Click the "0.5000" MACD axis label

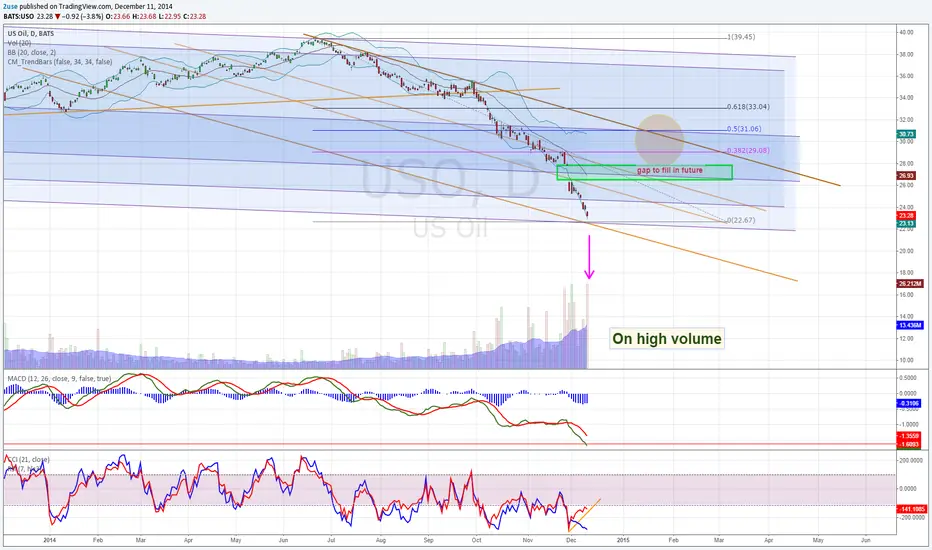click(909, 378)
